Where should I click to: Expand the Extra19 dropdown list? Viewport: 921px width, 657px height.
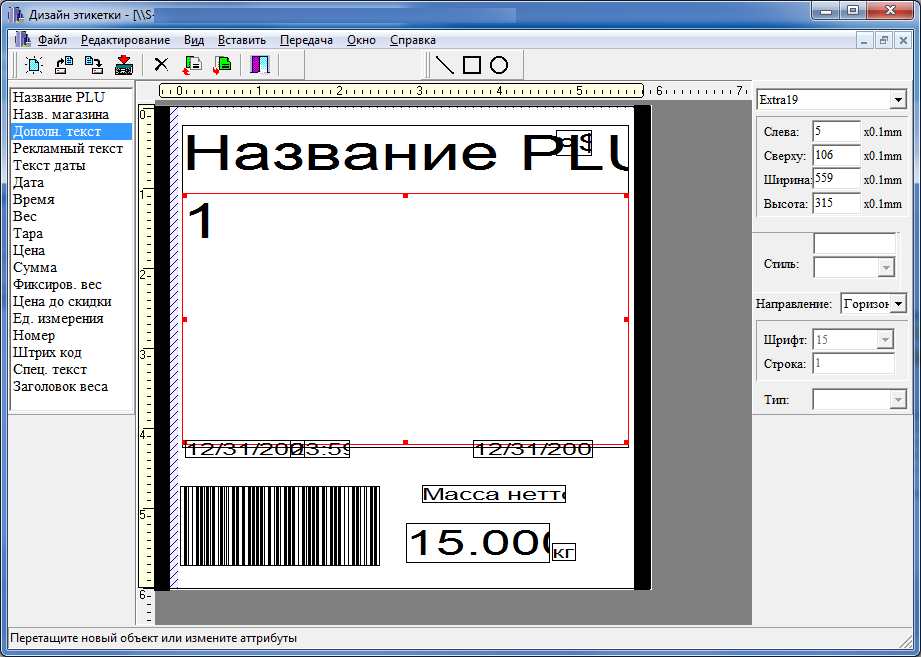click(897, 100)
